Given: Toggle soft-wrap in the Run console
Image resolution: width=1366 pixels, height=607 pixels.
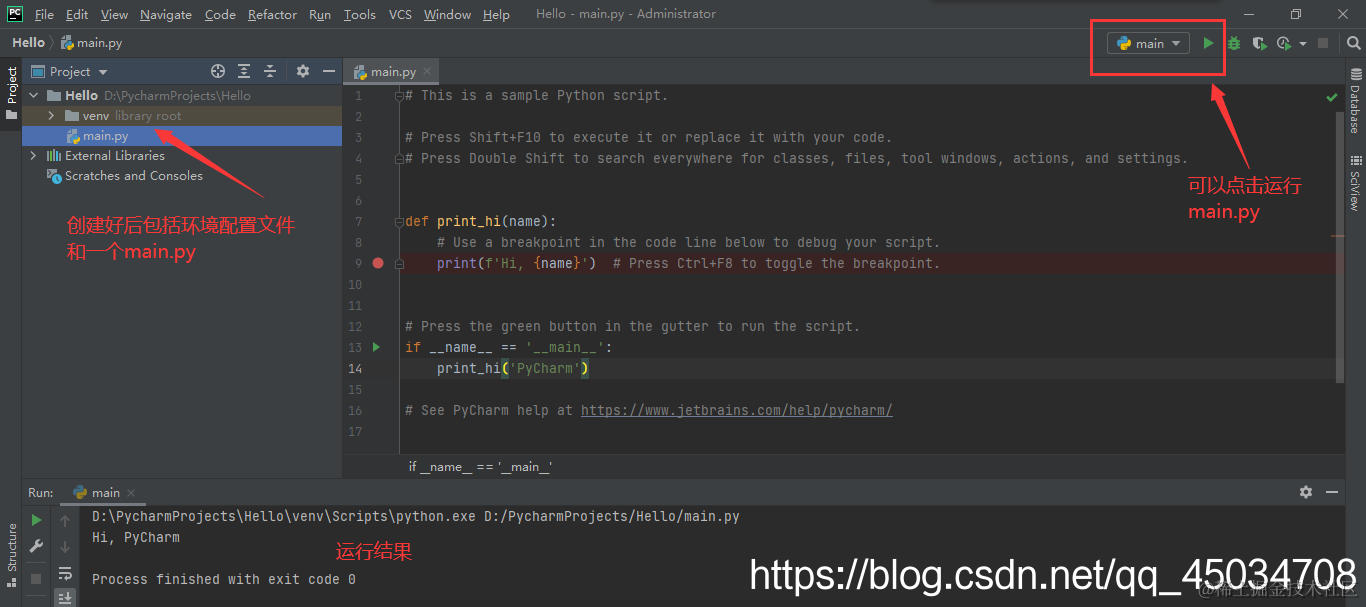Looking at the screenshot, I should (x=65, y=573).
